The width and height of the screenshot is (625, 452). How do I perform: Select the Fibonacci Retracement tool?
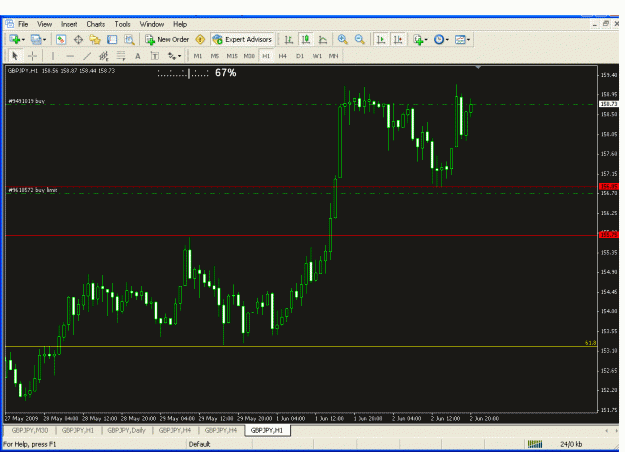click(x=121, y=56)
